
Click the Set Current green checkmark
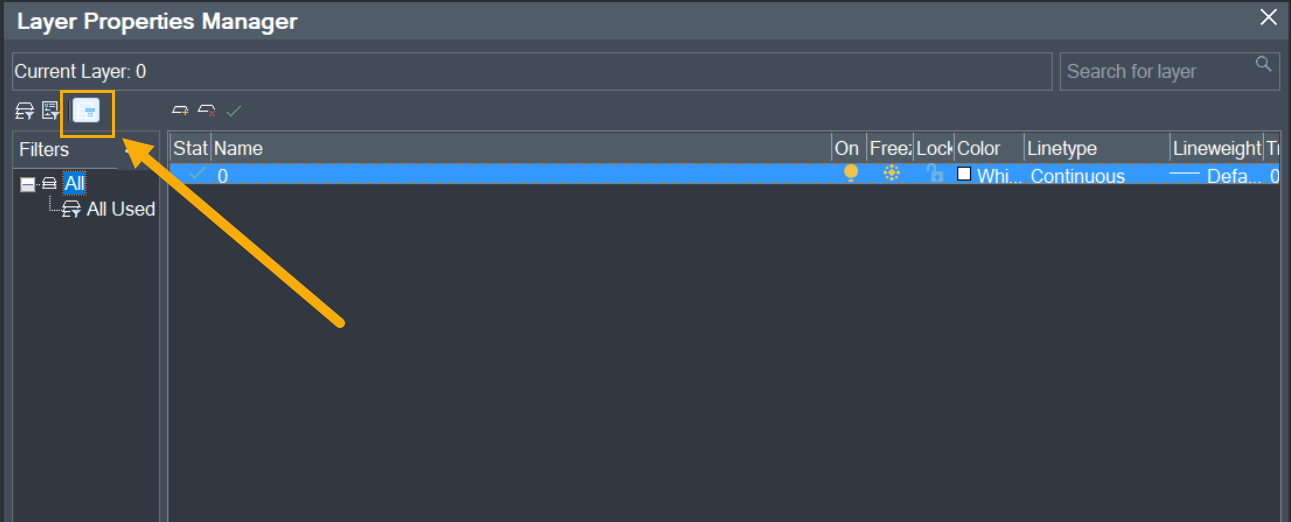coord(234,110)
